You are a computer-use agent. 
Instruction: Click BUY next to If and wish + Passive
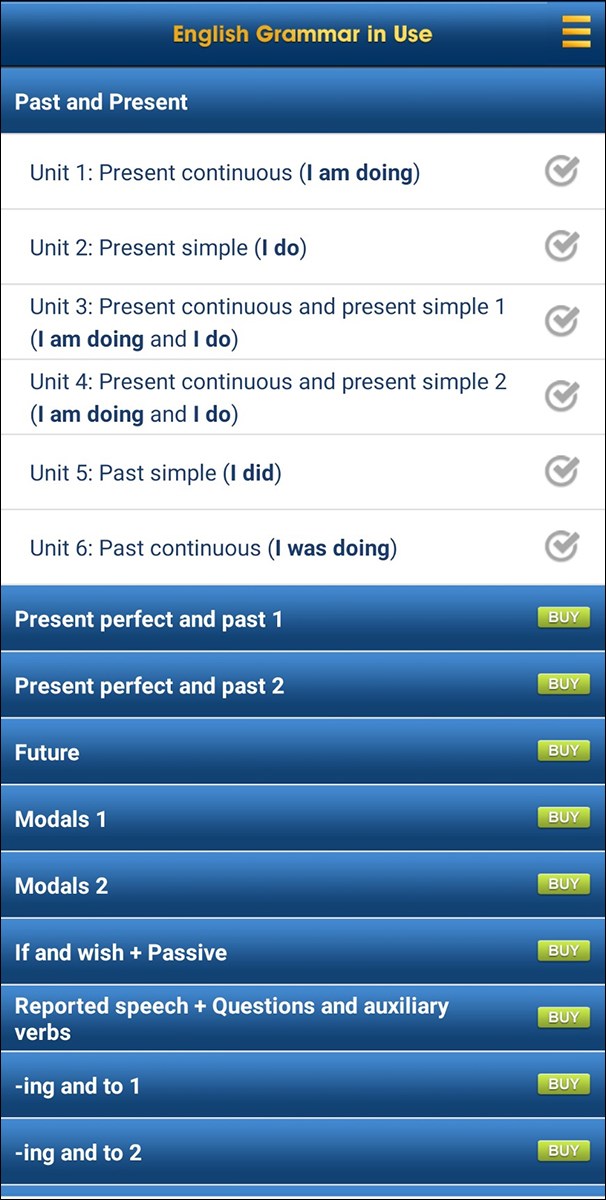tap(563, 950)
